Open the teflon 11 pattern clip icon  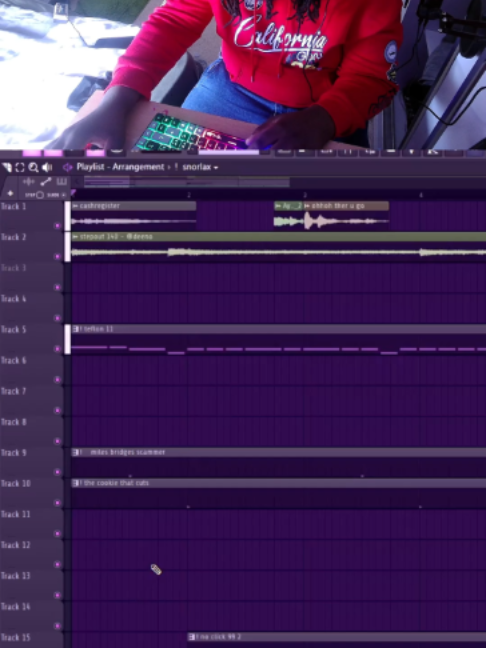tap(76, 329)
